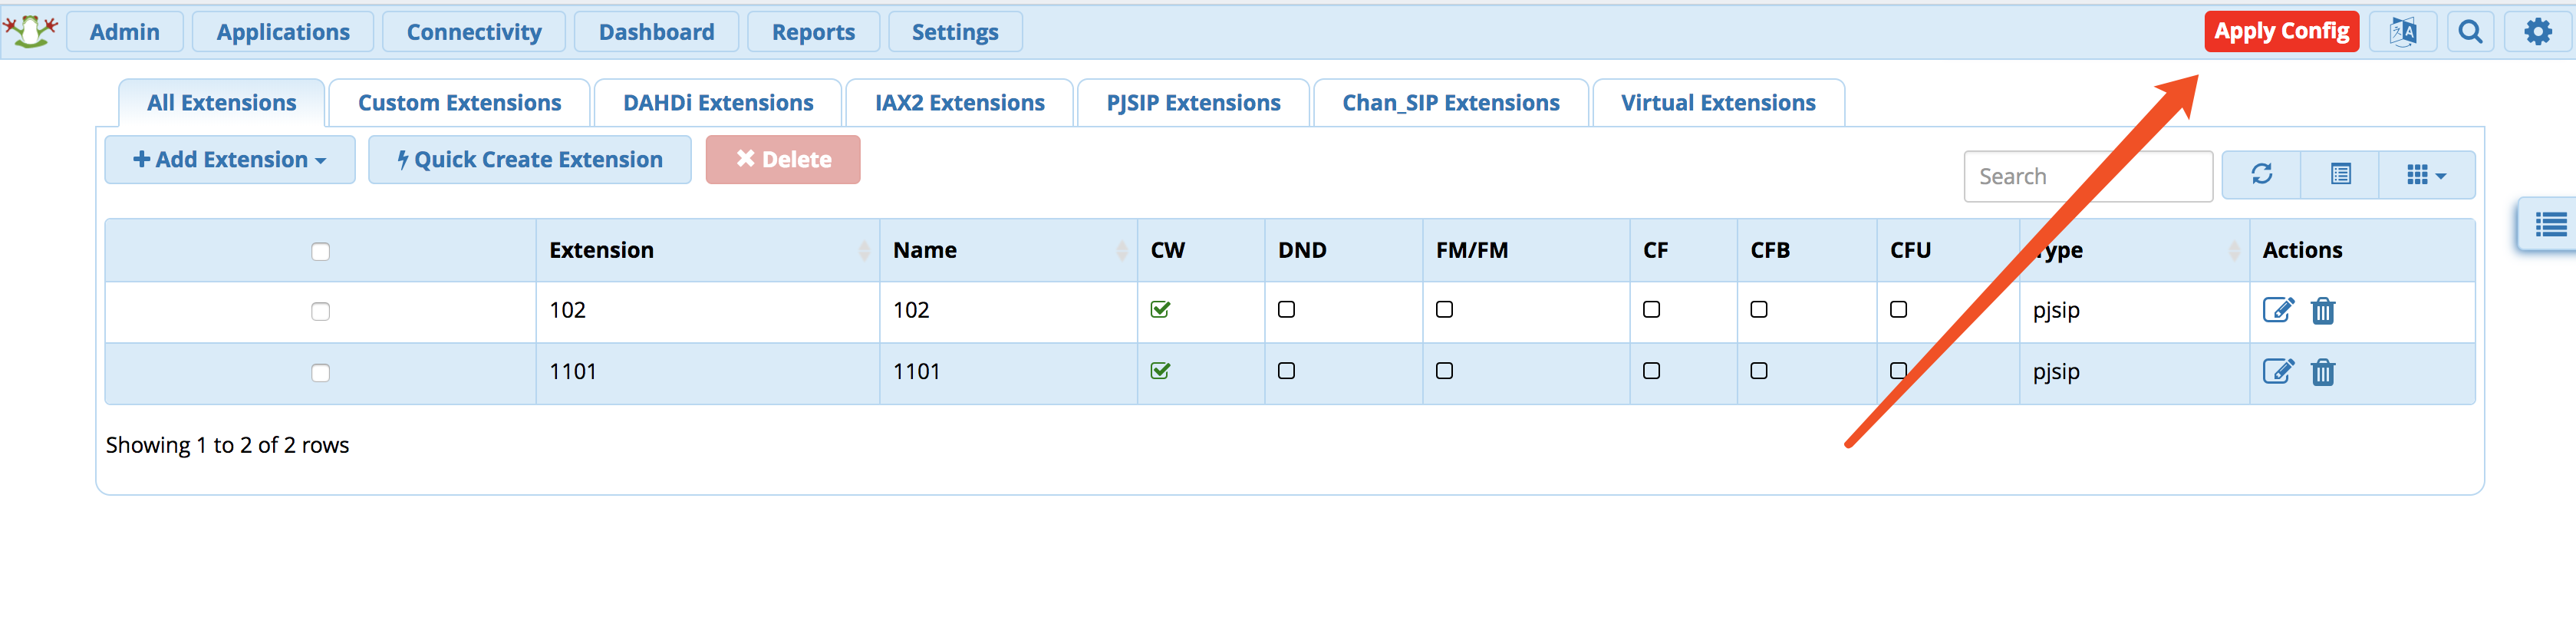
Task: Click the FreePBX frog logo
Action: 31,30
